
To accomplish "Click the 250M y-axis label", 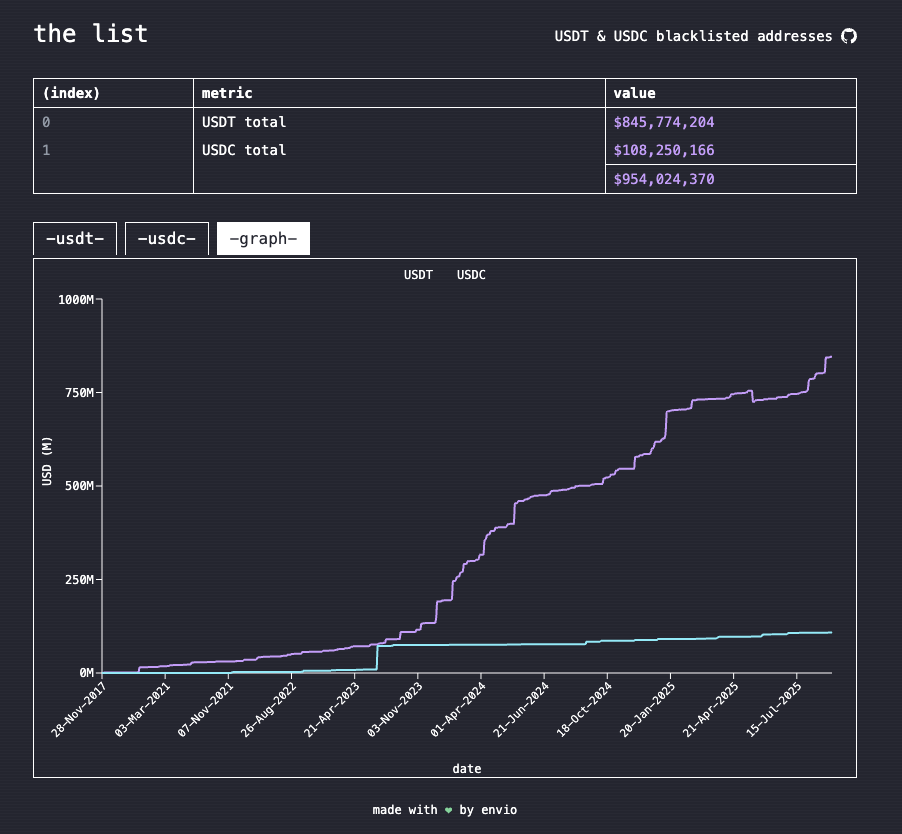I will coord(79,580).
